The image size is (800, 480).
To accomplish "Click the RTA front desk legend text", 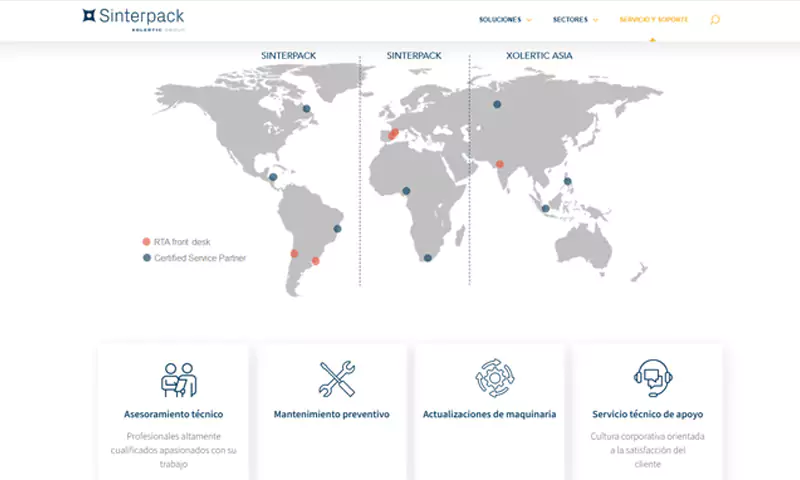I will click(x=182, y=242).
